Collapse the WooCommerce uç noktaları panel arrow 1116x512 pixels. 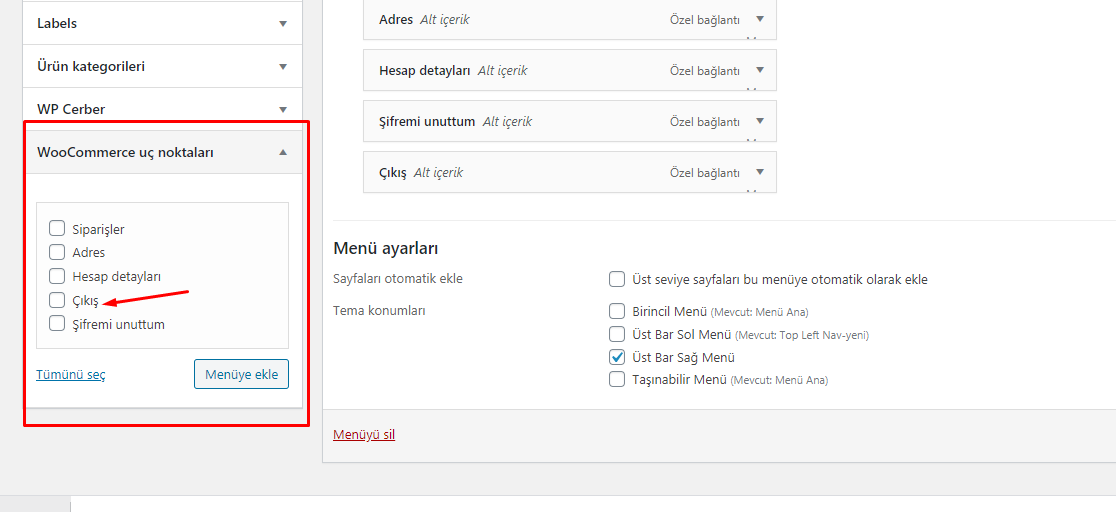click(x=283, y=152)
